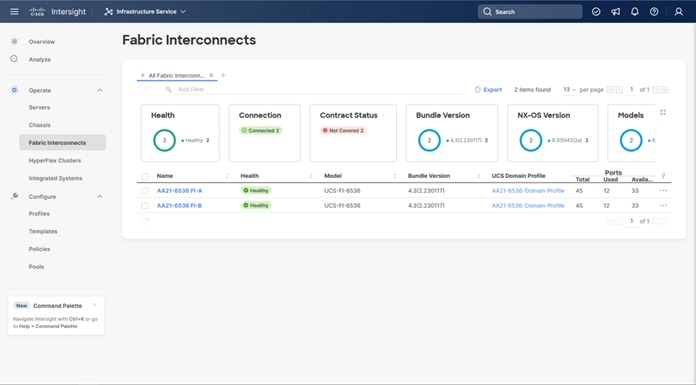Open the notifications bell icon

[x=635, y=12]
